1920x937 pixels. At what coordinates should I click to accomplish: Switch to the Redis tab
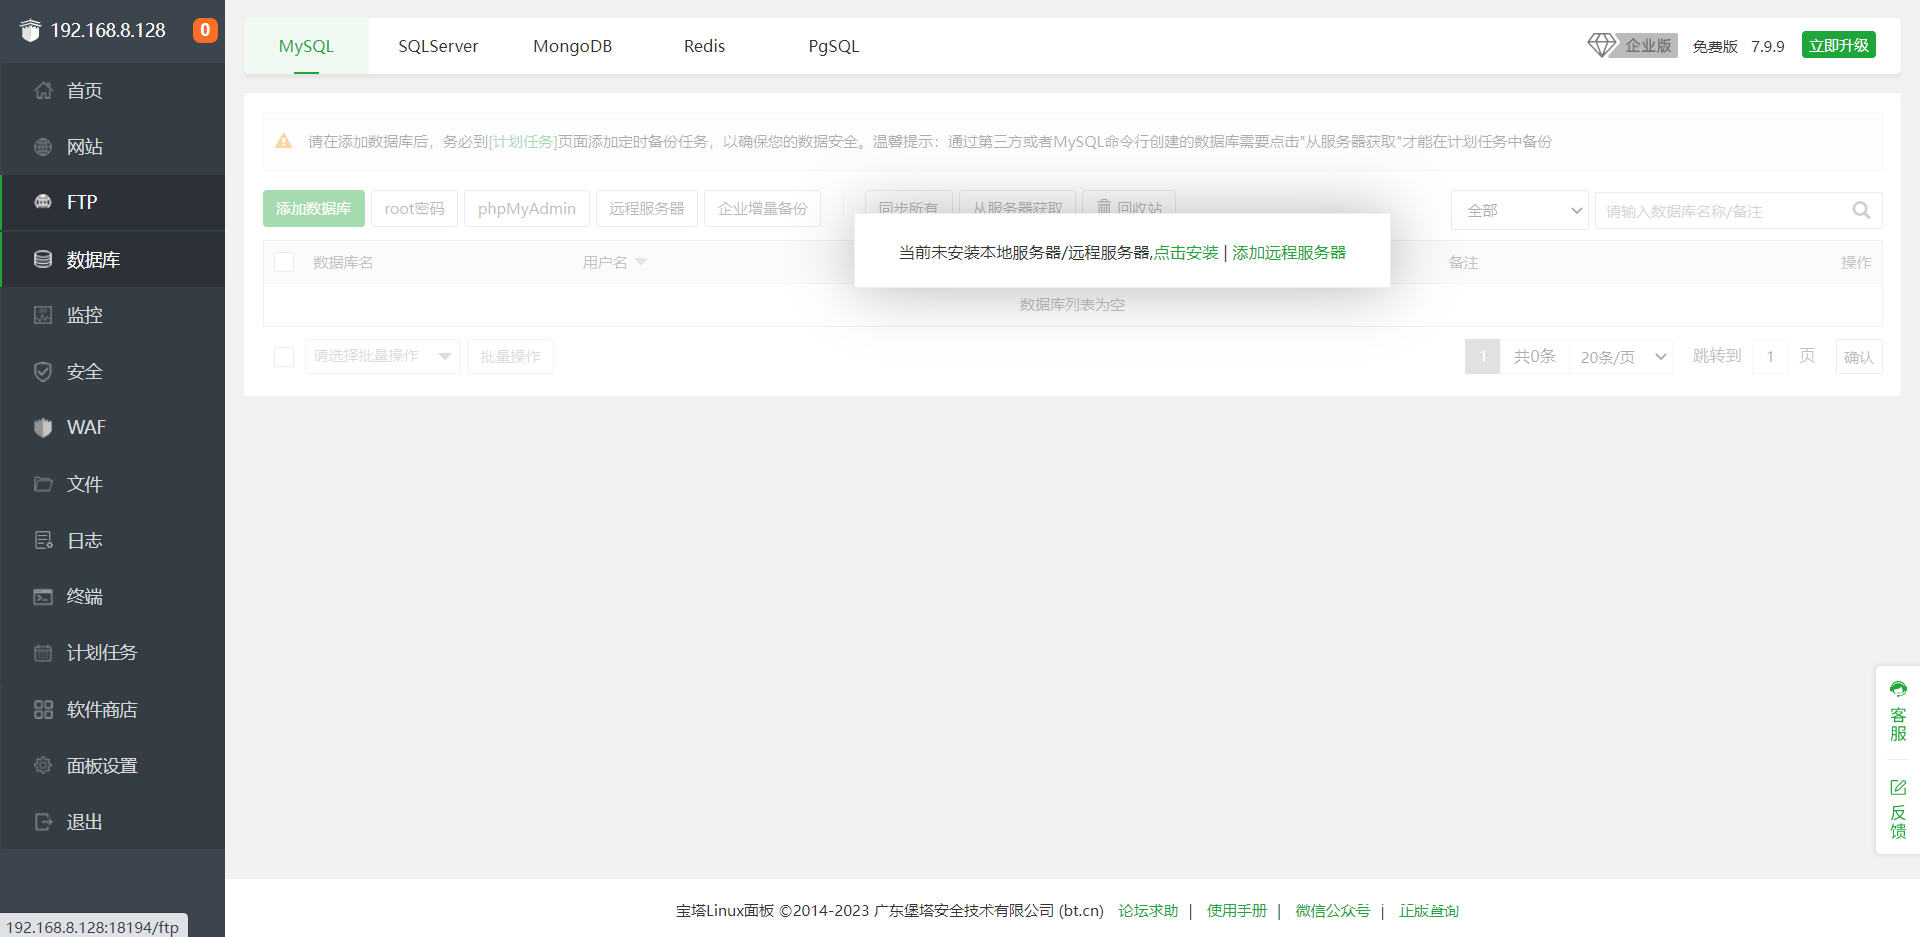[703, 45]
